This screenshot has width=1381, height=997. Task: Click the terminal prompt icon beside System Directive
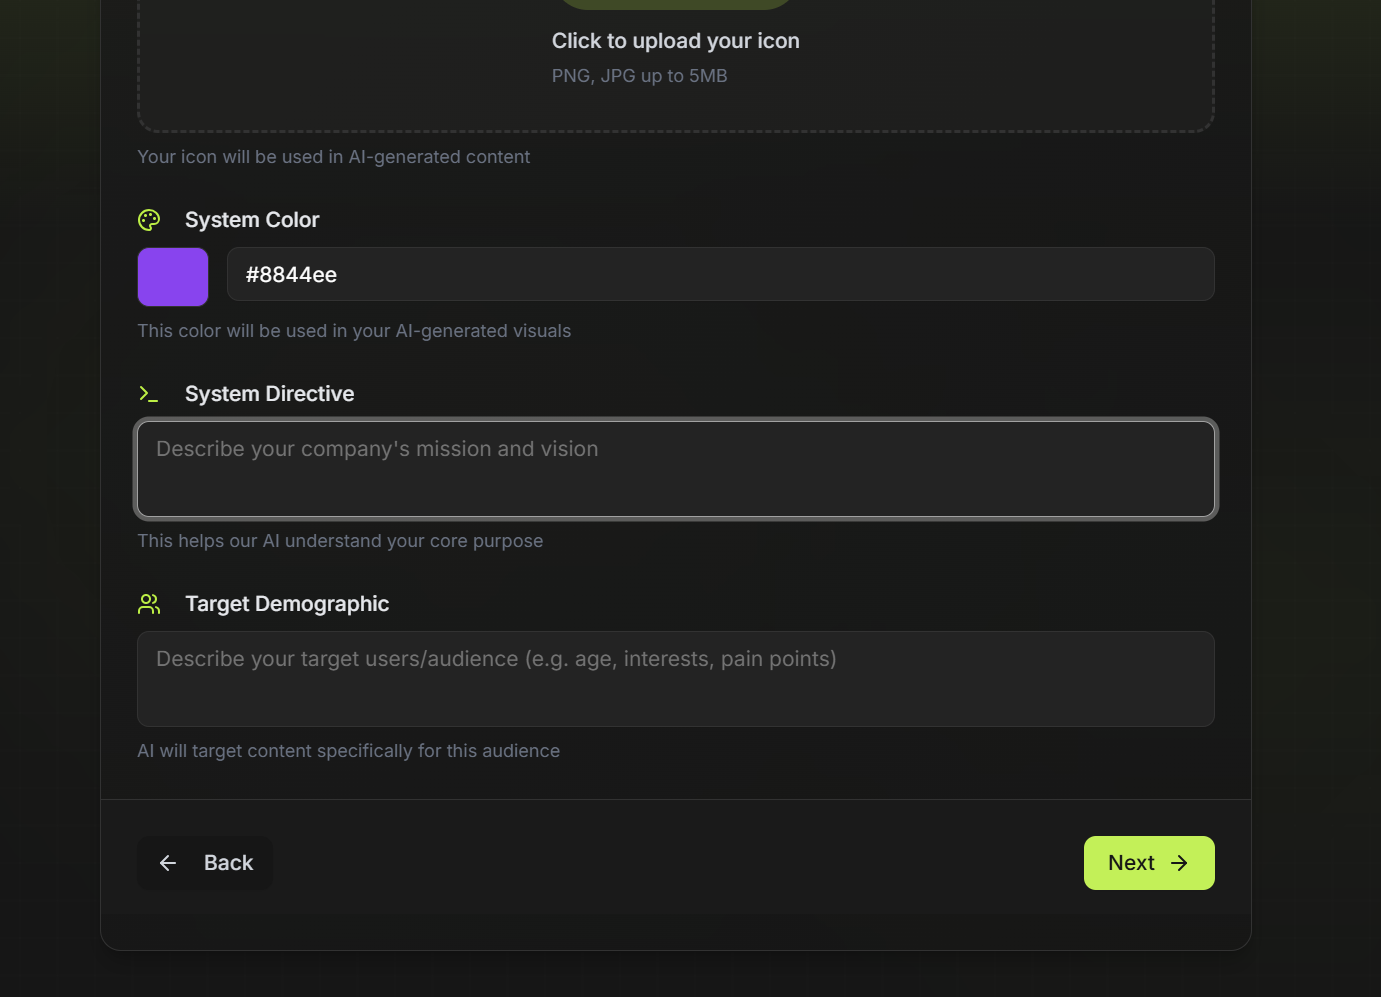(x=149, y=394)
